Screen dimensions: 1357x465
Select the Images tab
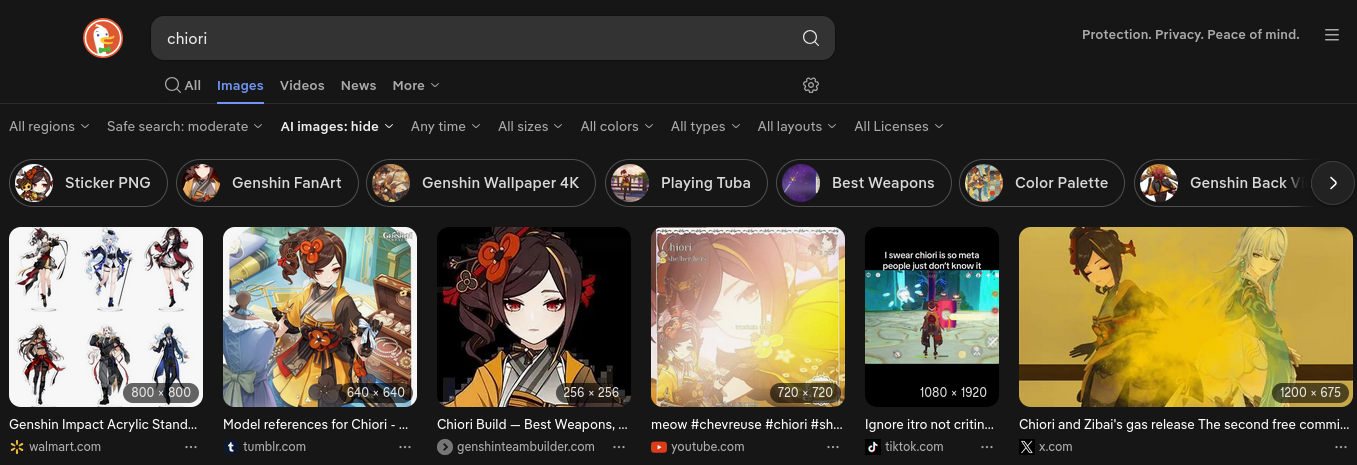coord(240,85)
